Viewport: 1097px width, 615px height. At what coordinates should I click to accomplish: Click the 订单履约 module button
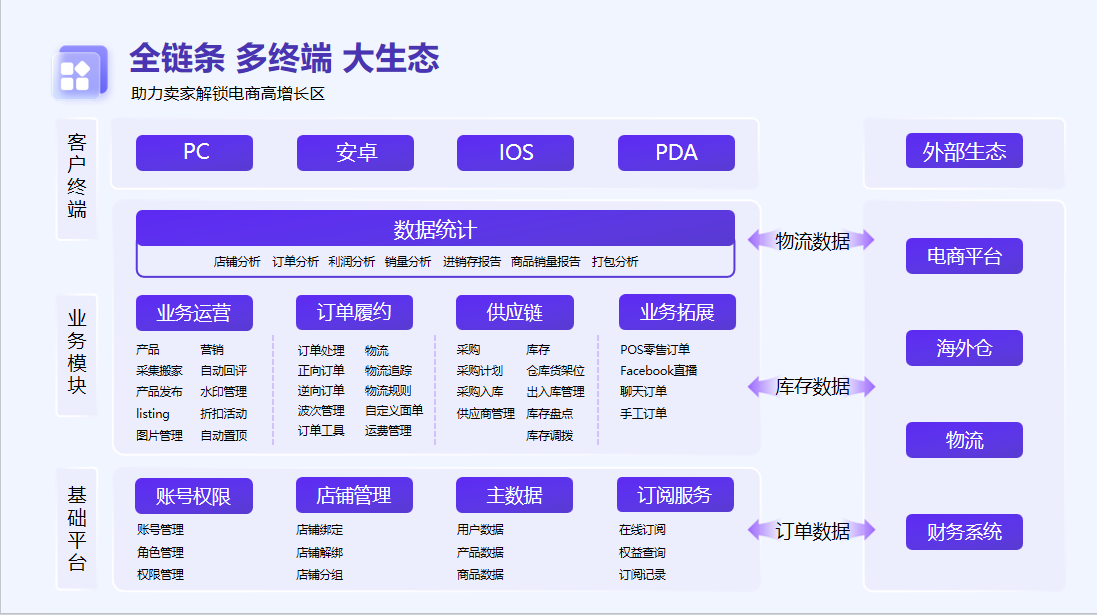354,312
